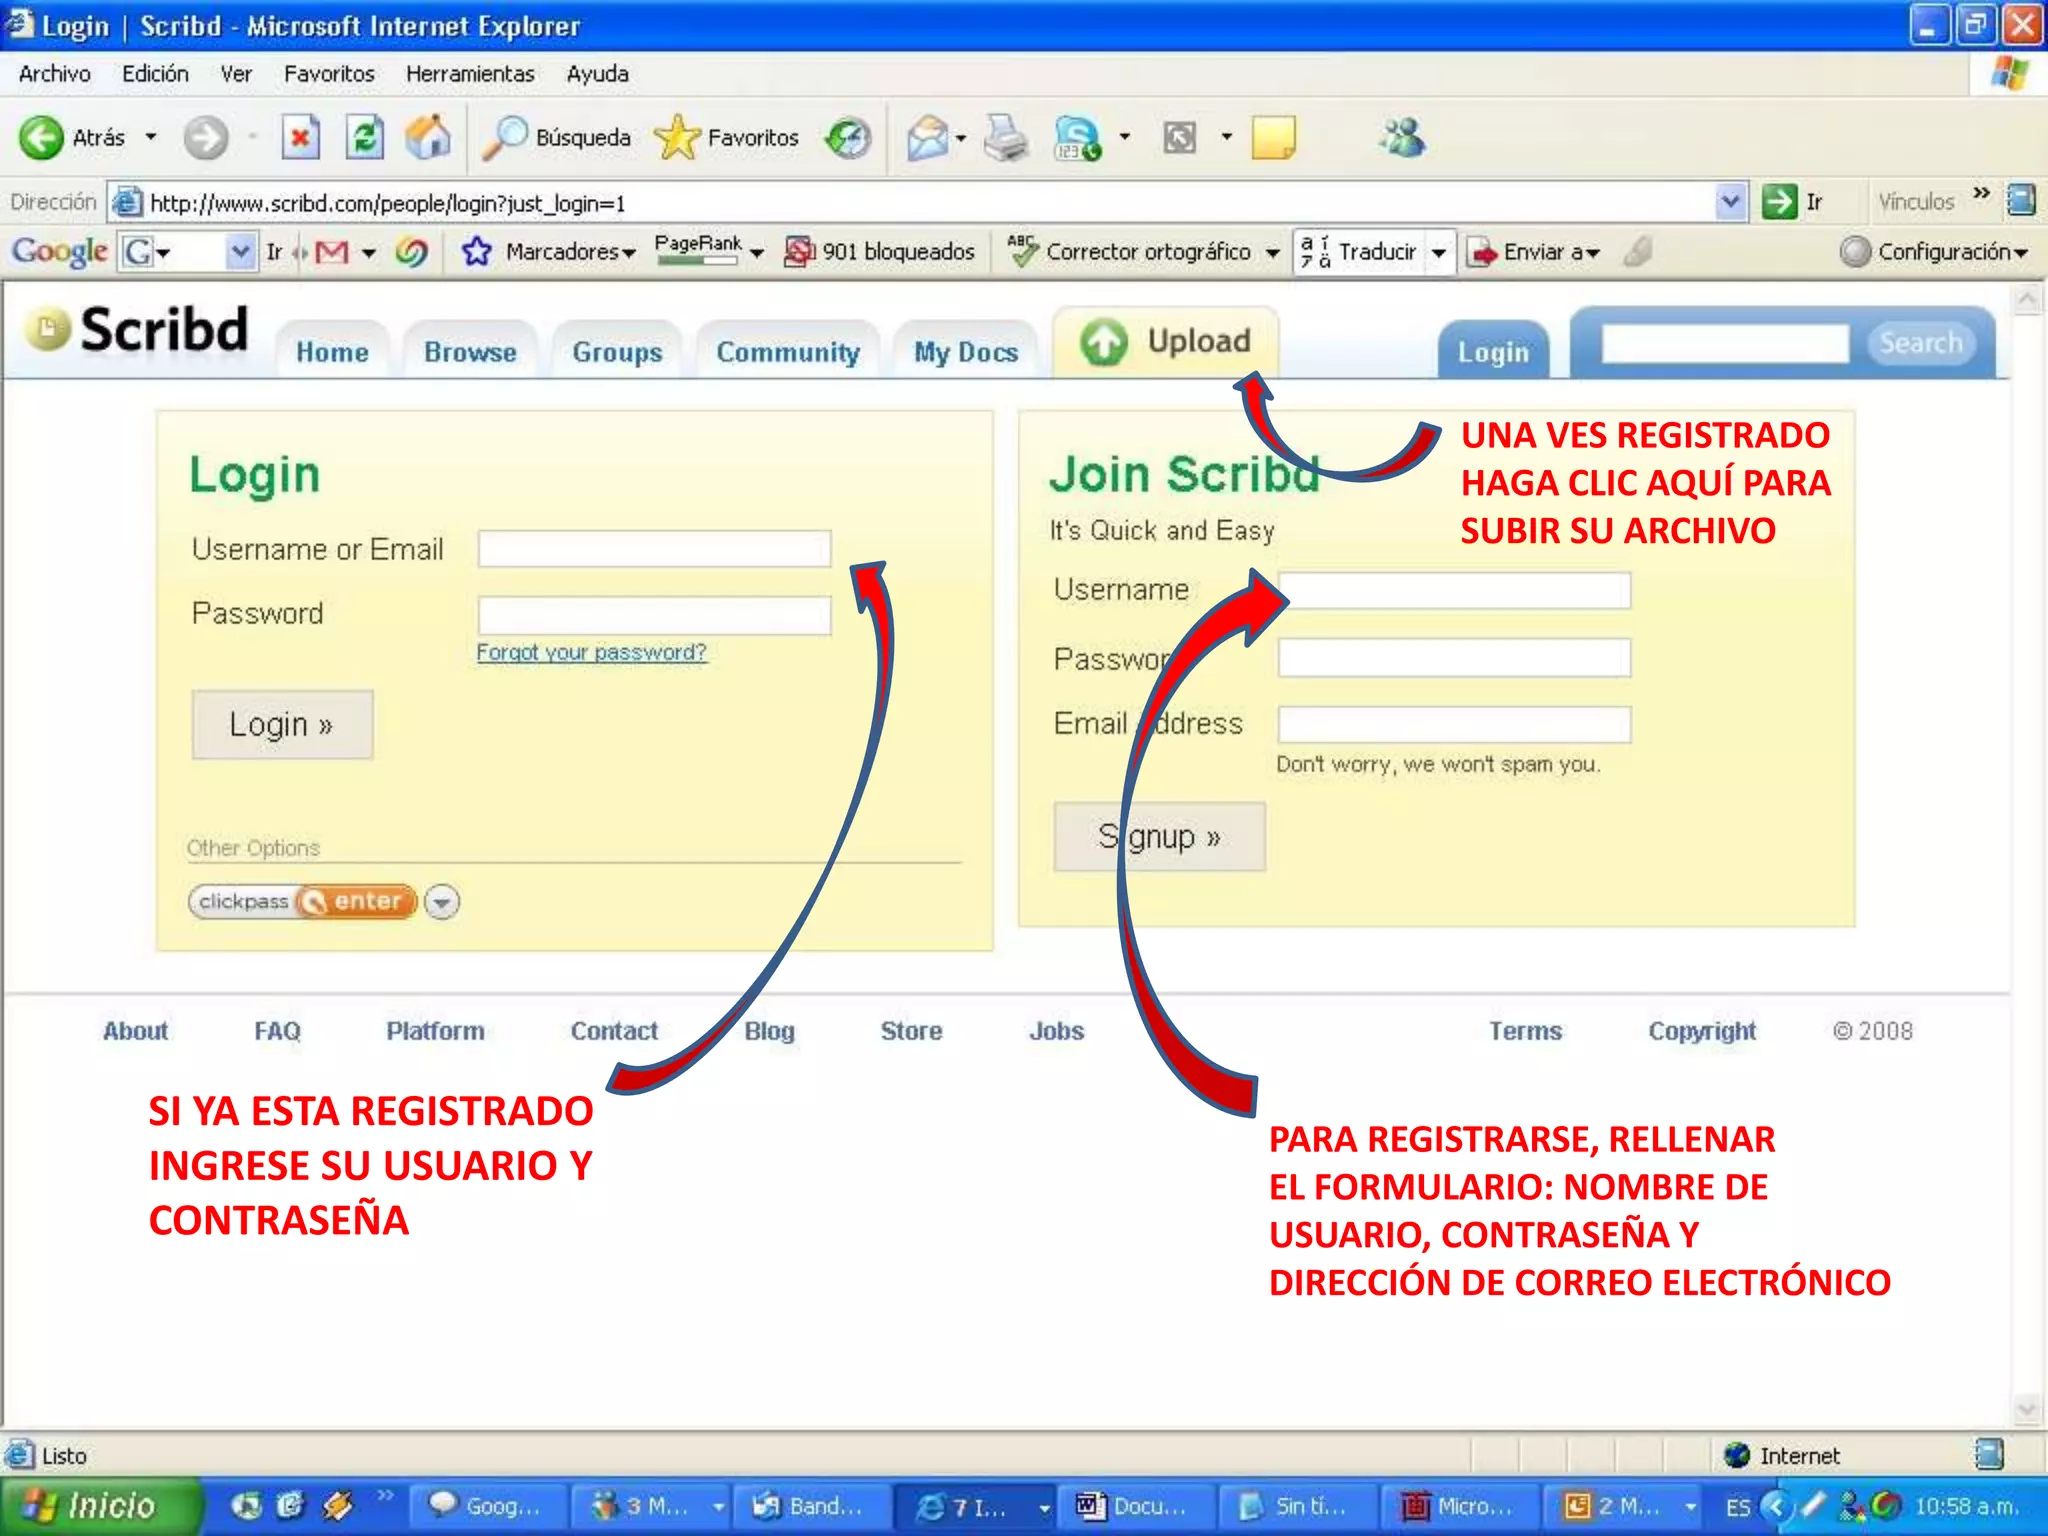Screen dimensions: 2048x1536
Task: Click the browser address bar URL
Action: pyautogui.click(x=387, y=203)
